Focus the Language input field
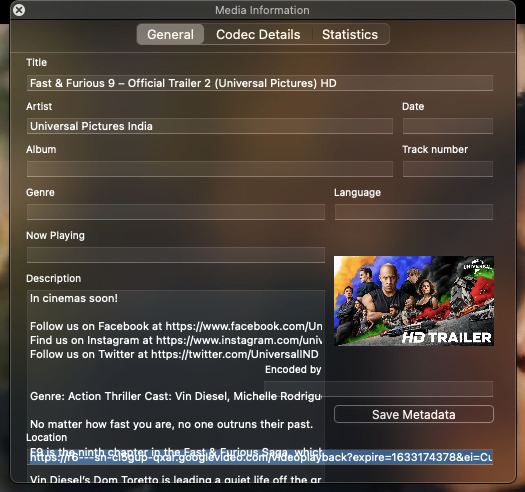Image resolution: width=525 pixels, height=492 pixels. tap(414, 212)
